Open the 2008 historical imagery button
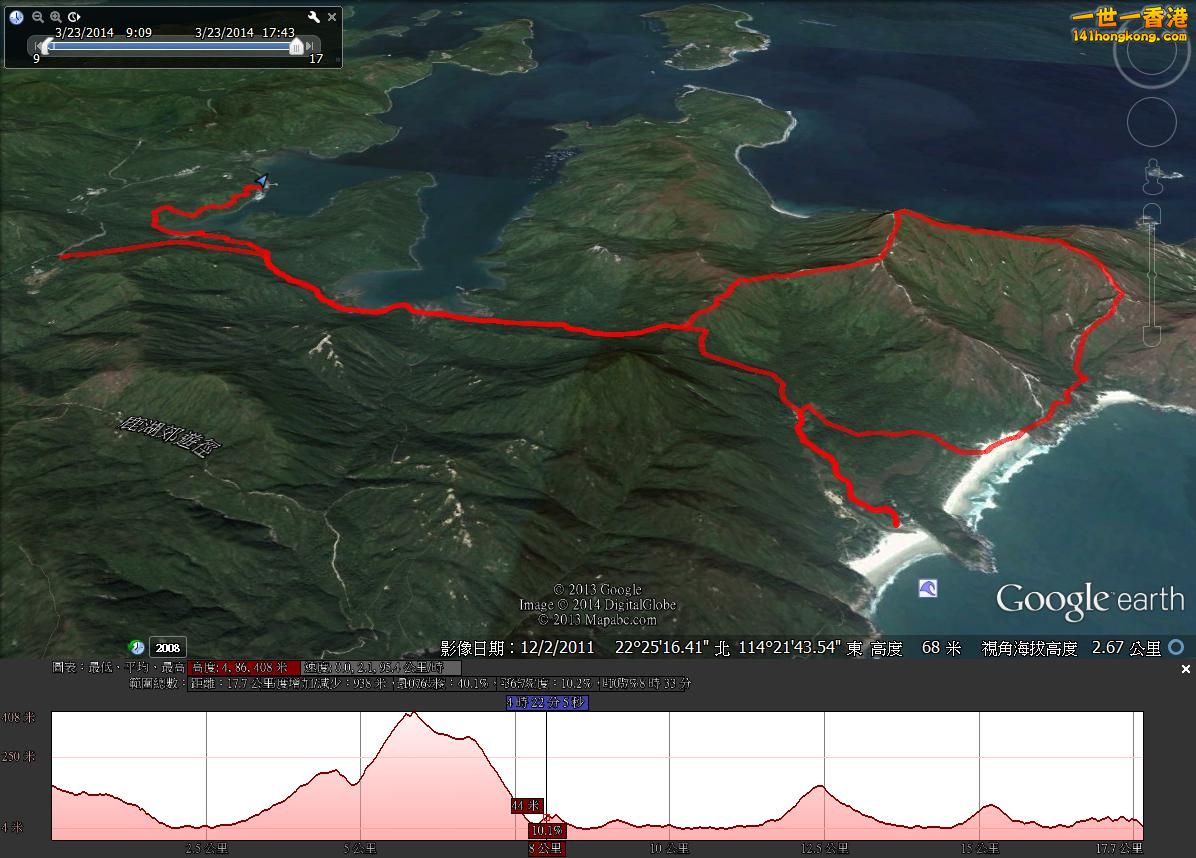The width and height of the screenshot is (1196, 858). (167, 648)
